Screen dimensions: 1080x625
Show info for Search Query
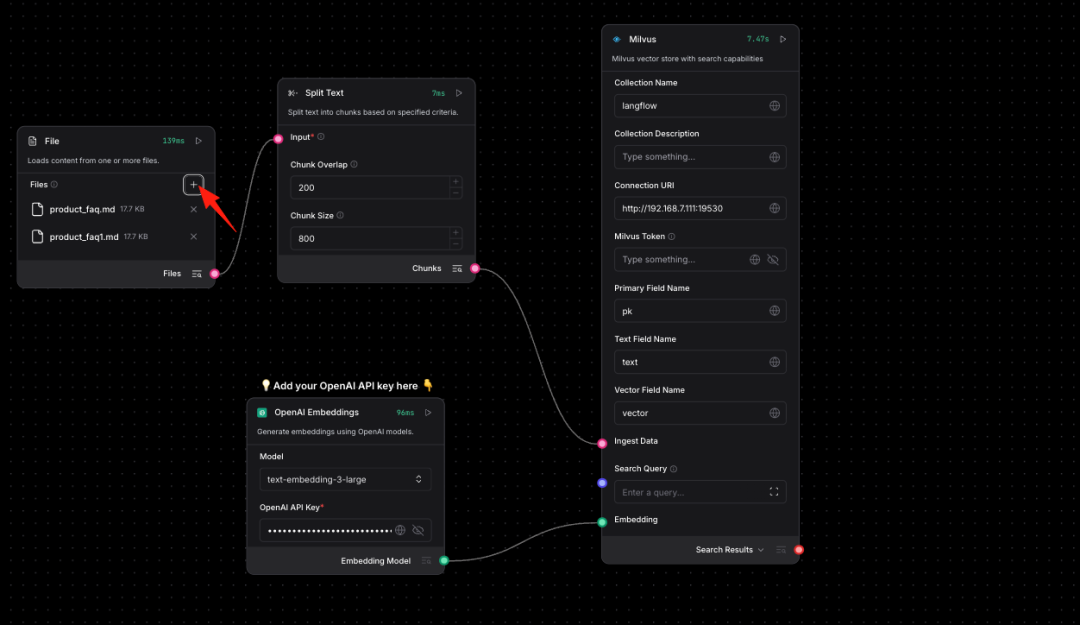(674, 469)
